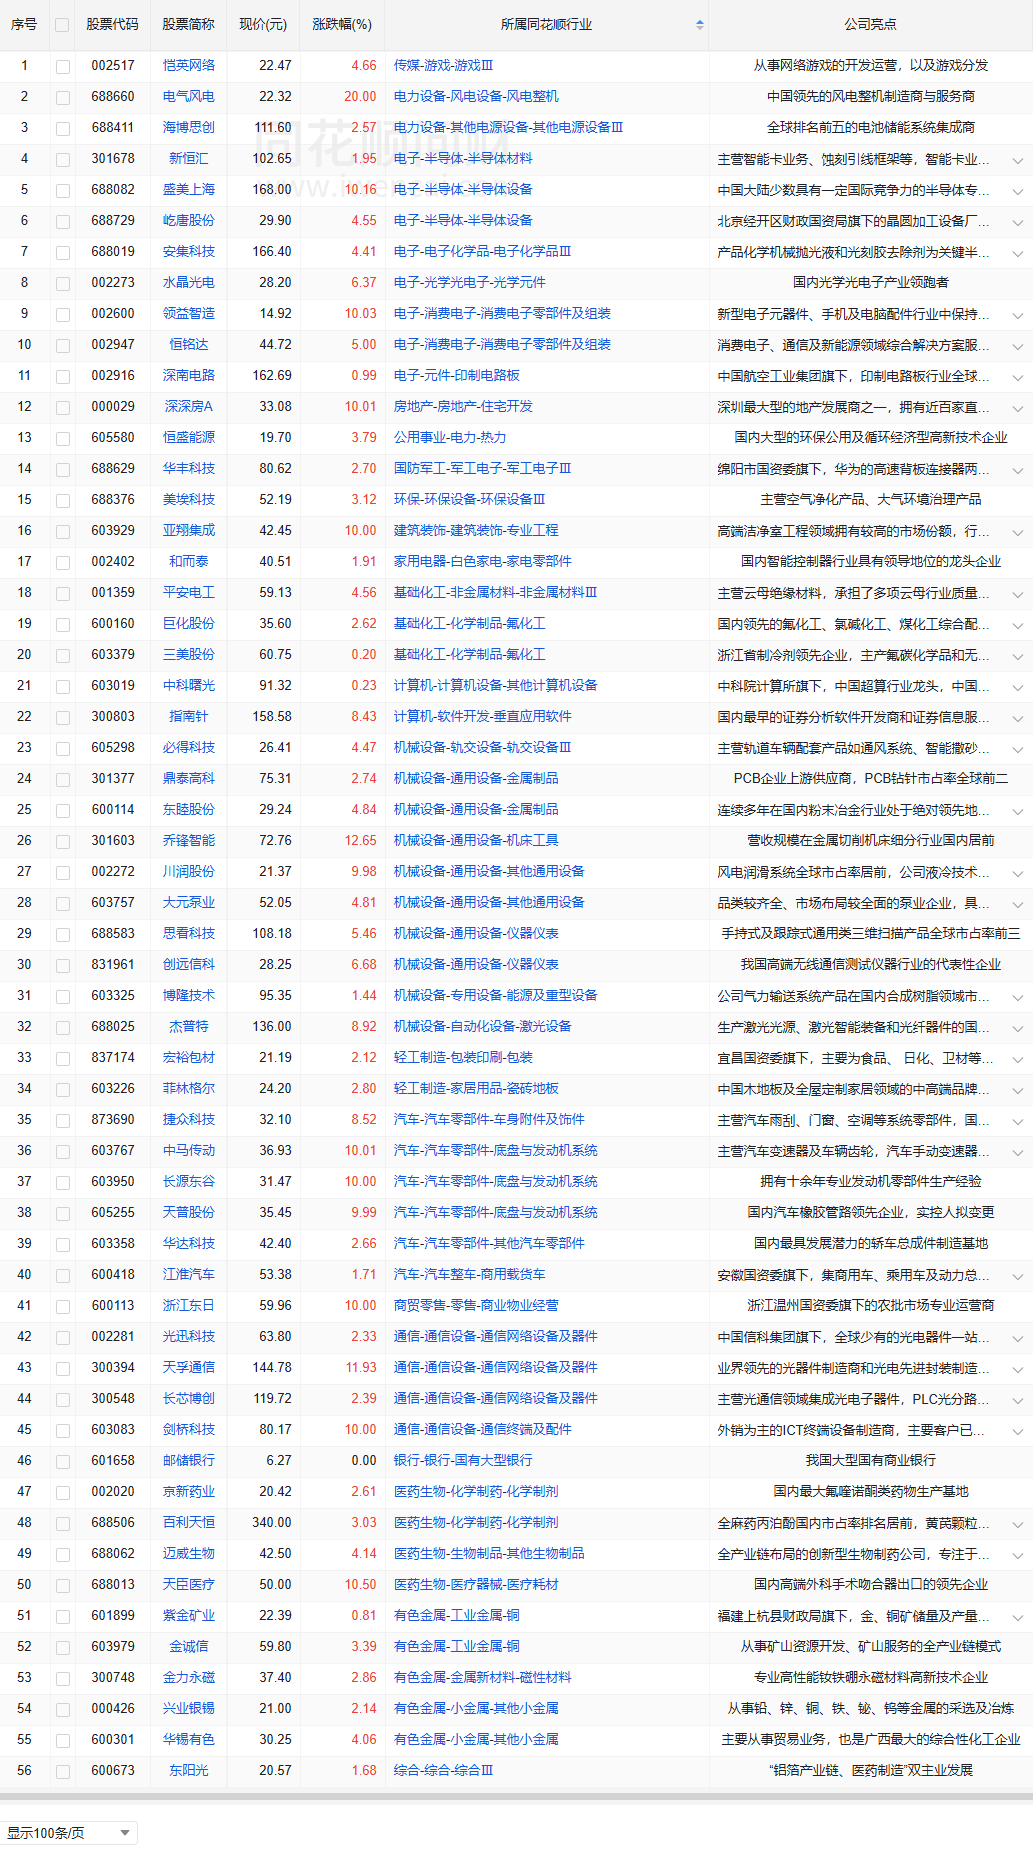1033x1849 pixels.
Task: Toggle the select-all checkbox in header
Action: click(x=63, y=25)
